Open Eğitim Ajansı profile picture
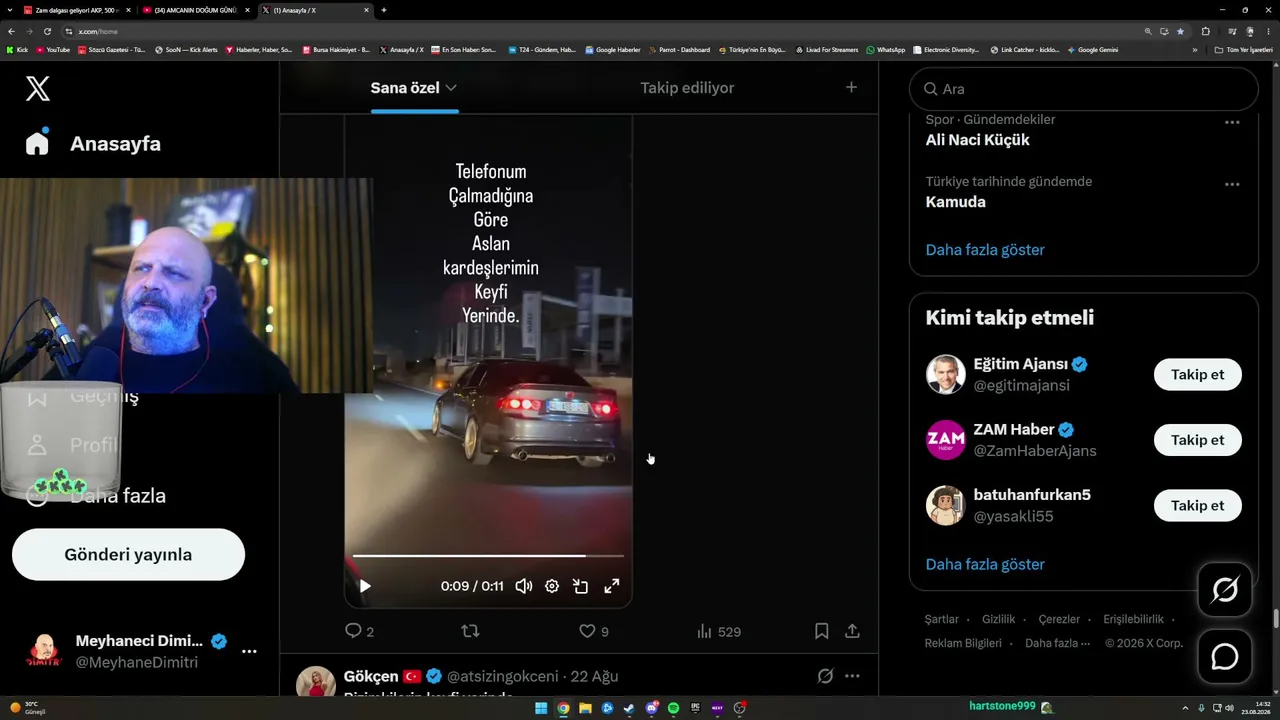This screenshot has height=720, width=1280. click(945, 375)
